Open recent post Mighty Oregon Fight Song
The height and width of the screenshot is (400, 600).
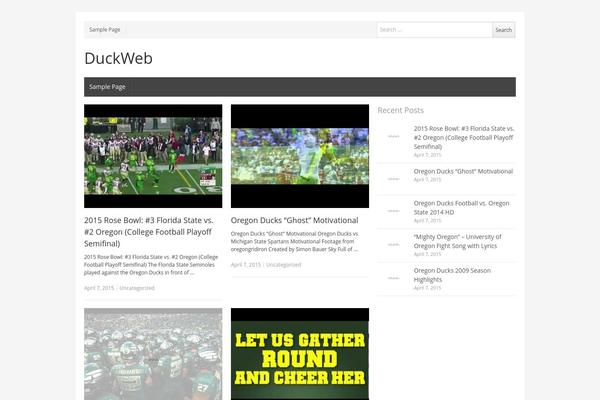(457, 241)
